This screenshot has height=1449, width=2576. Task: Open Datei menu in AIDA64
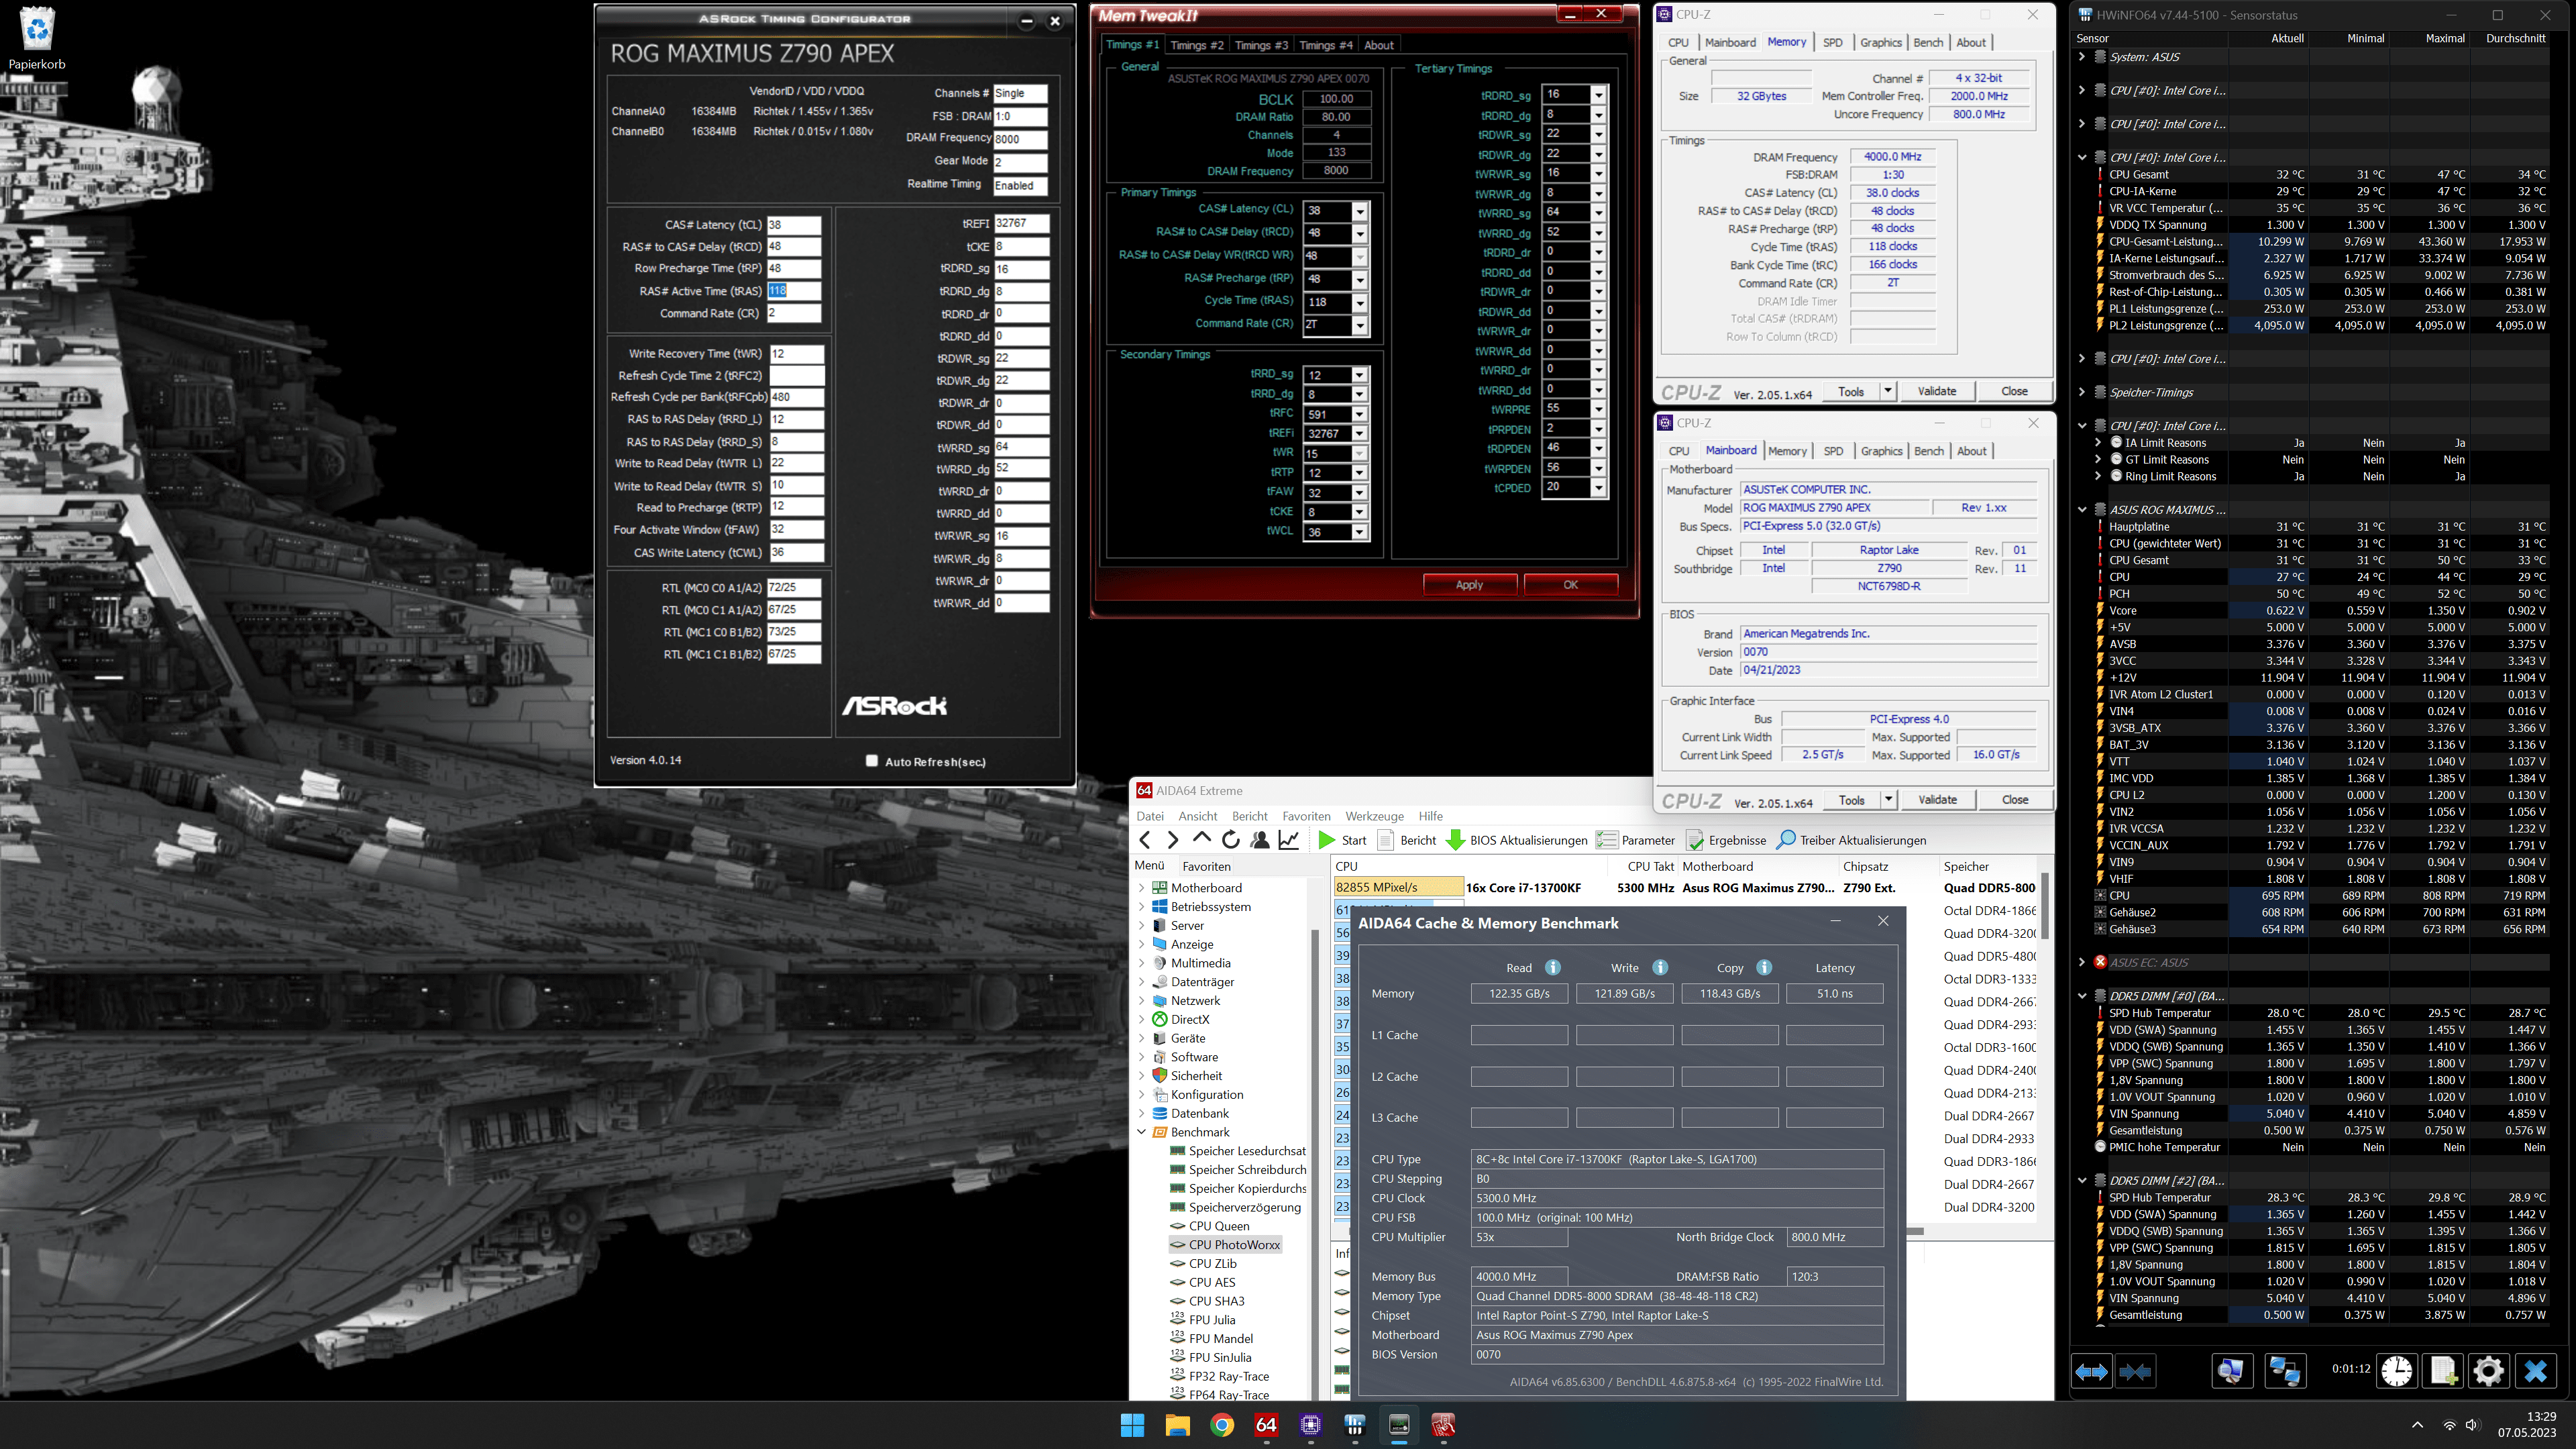tap(1150, 816)
